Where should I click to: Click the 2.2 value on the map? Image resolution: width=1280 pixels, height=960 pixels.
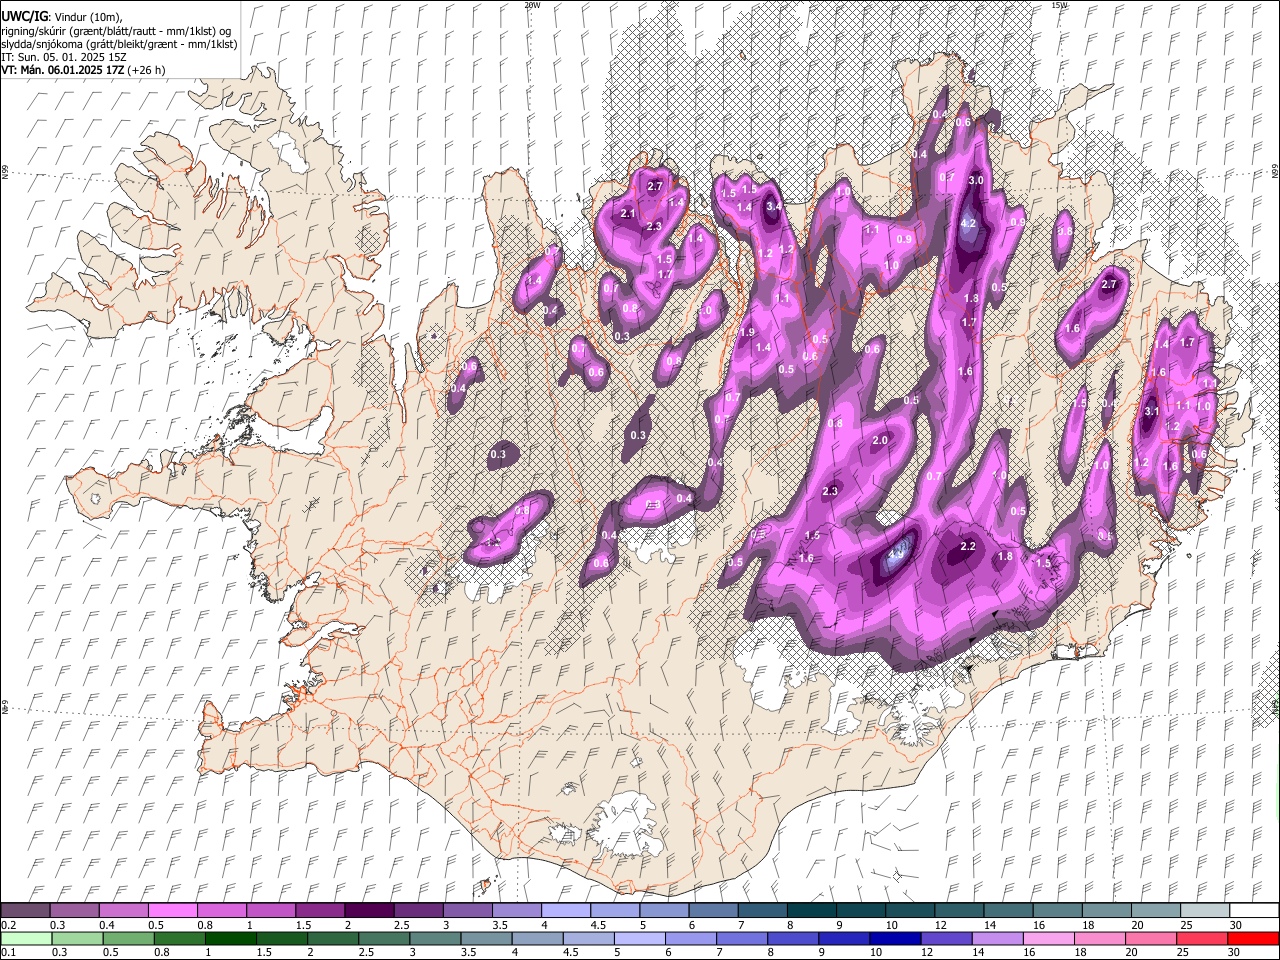point(967,546)
